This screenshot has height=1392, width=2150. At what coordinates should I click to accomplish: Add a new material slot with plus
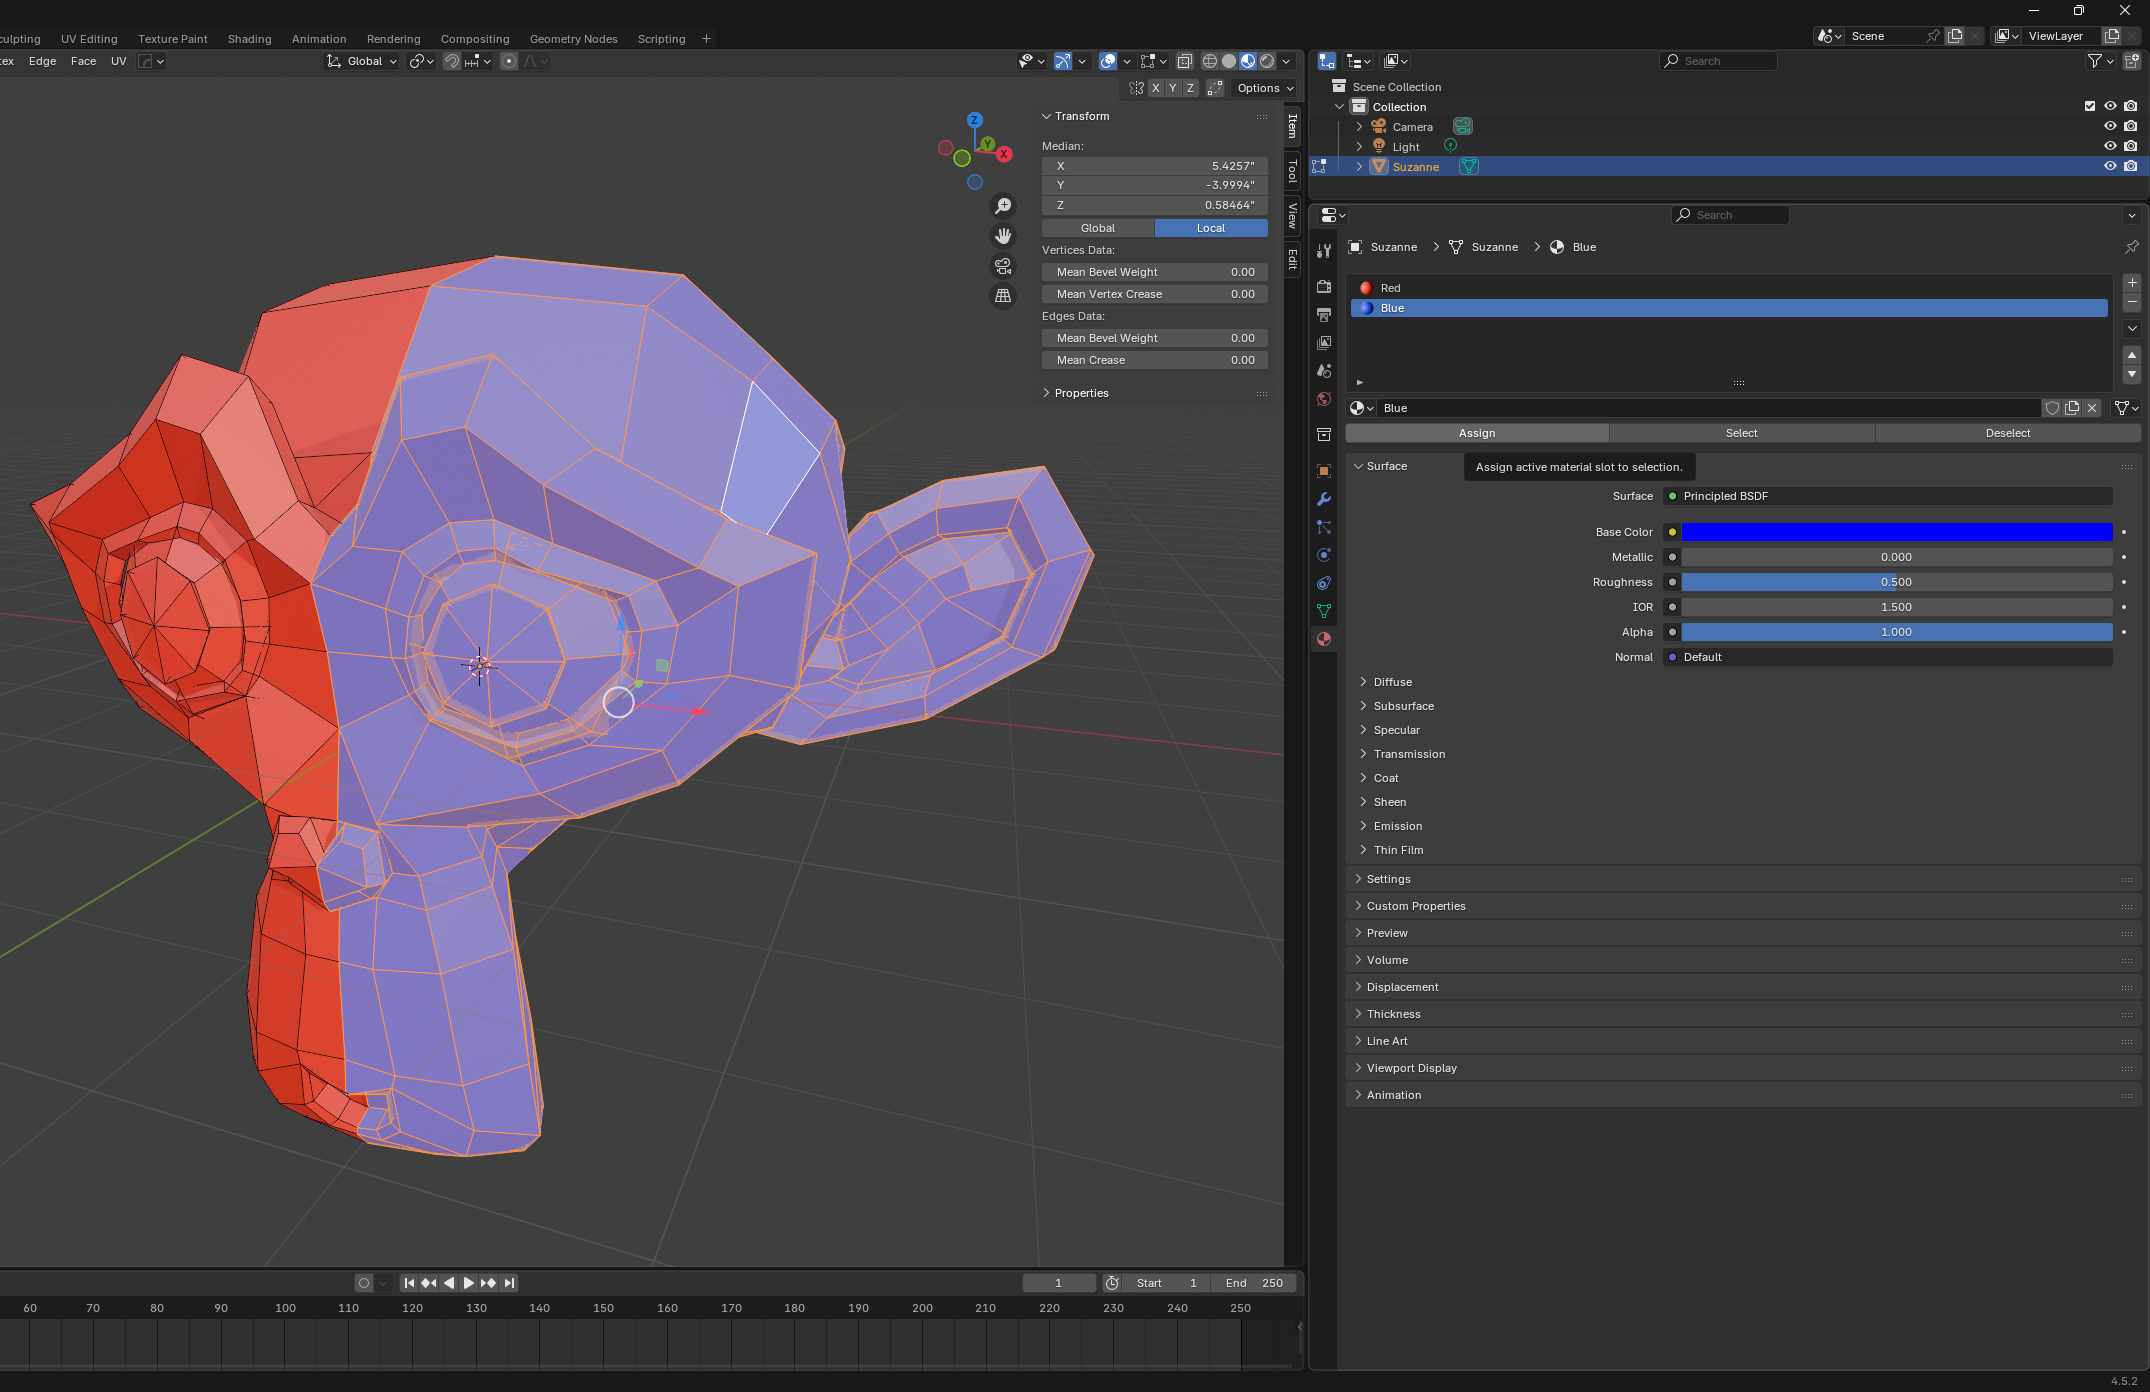click(2132, 283)
